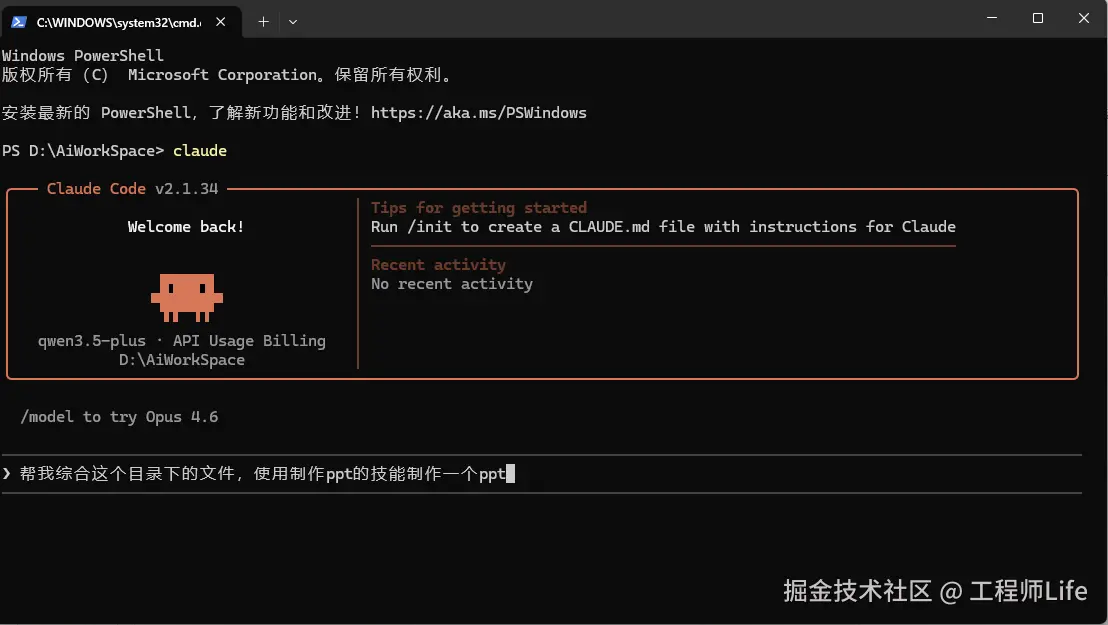
Task: Expand the new tab profile dropdown chevron
Action: [x=293, y=21]
